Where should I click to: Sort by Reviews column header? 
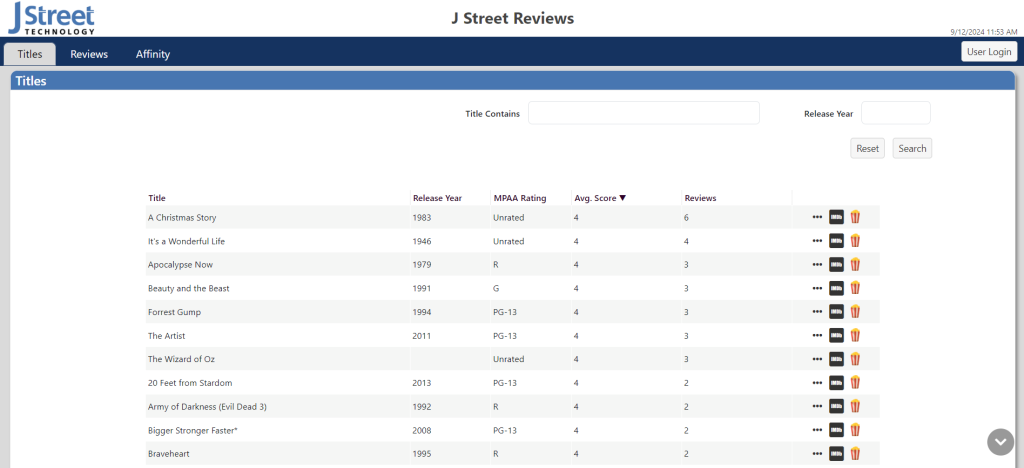(x=700, y=198)
